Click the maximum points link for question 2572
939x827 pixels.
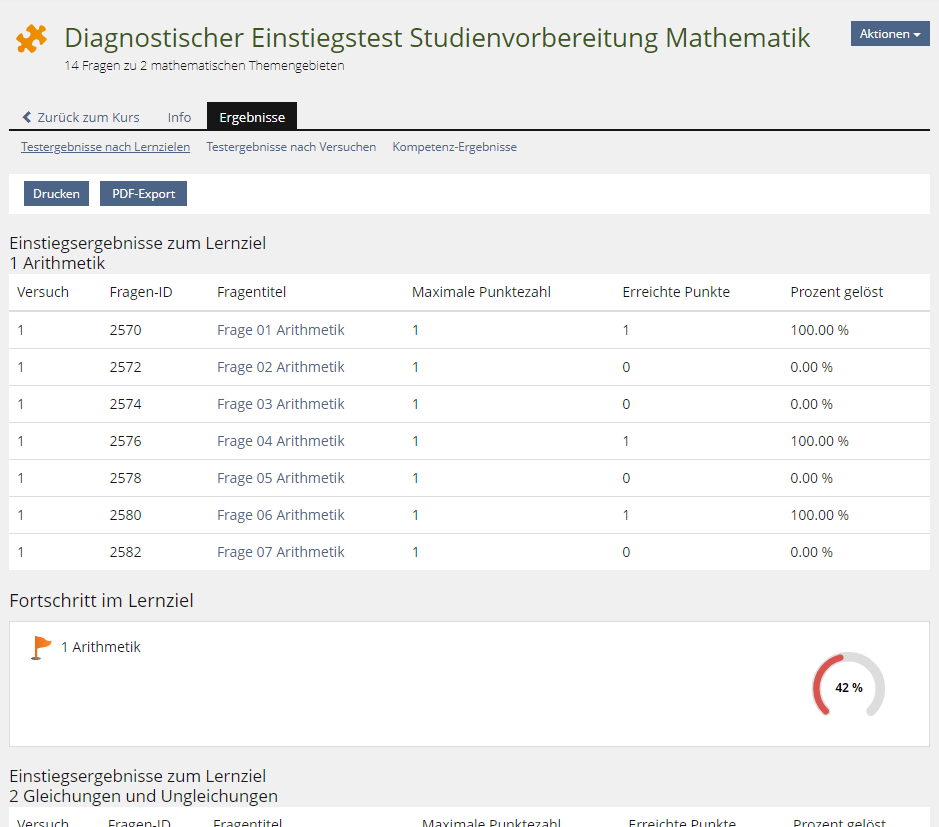(x=415, y=366)
